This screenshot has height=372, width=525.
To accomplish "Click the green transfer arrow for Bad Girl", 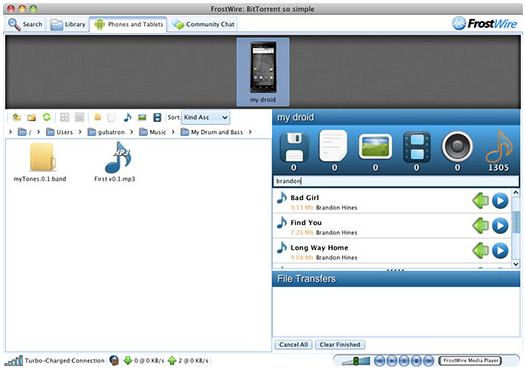I will (481, 201).
